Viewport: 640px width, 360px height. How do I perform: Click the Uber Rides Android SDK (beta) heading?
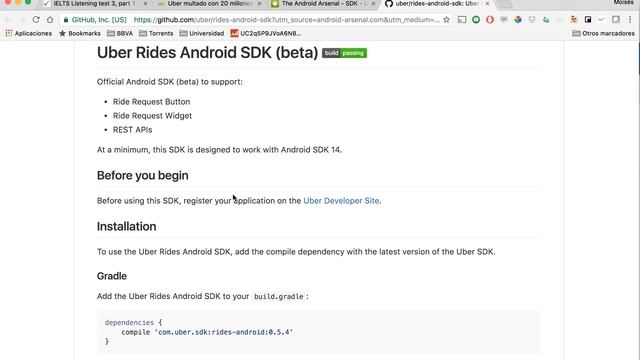[x=207, y=53]
